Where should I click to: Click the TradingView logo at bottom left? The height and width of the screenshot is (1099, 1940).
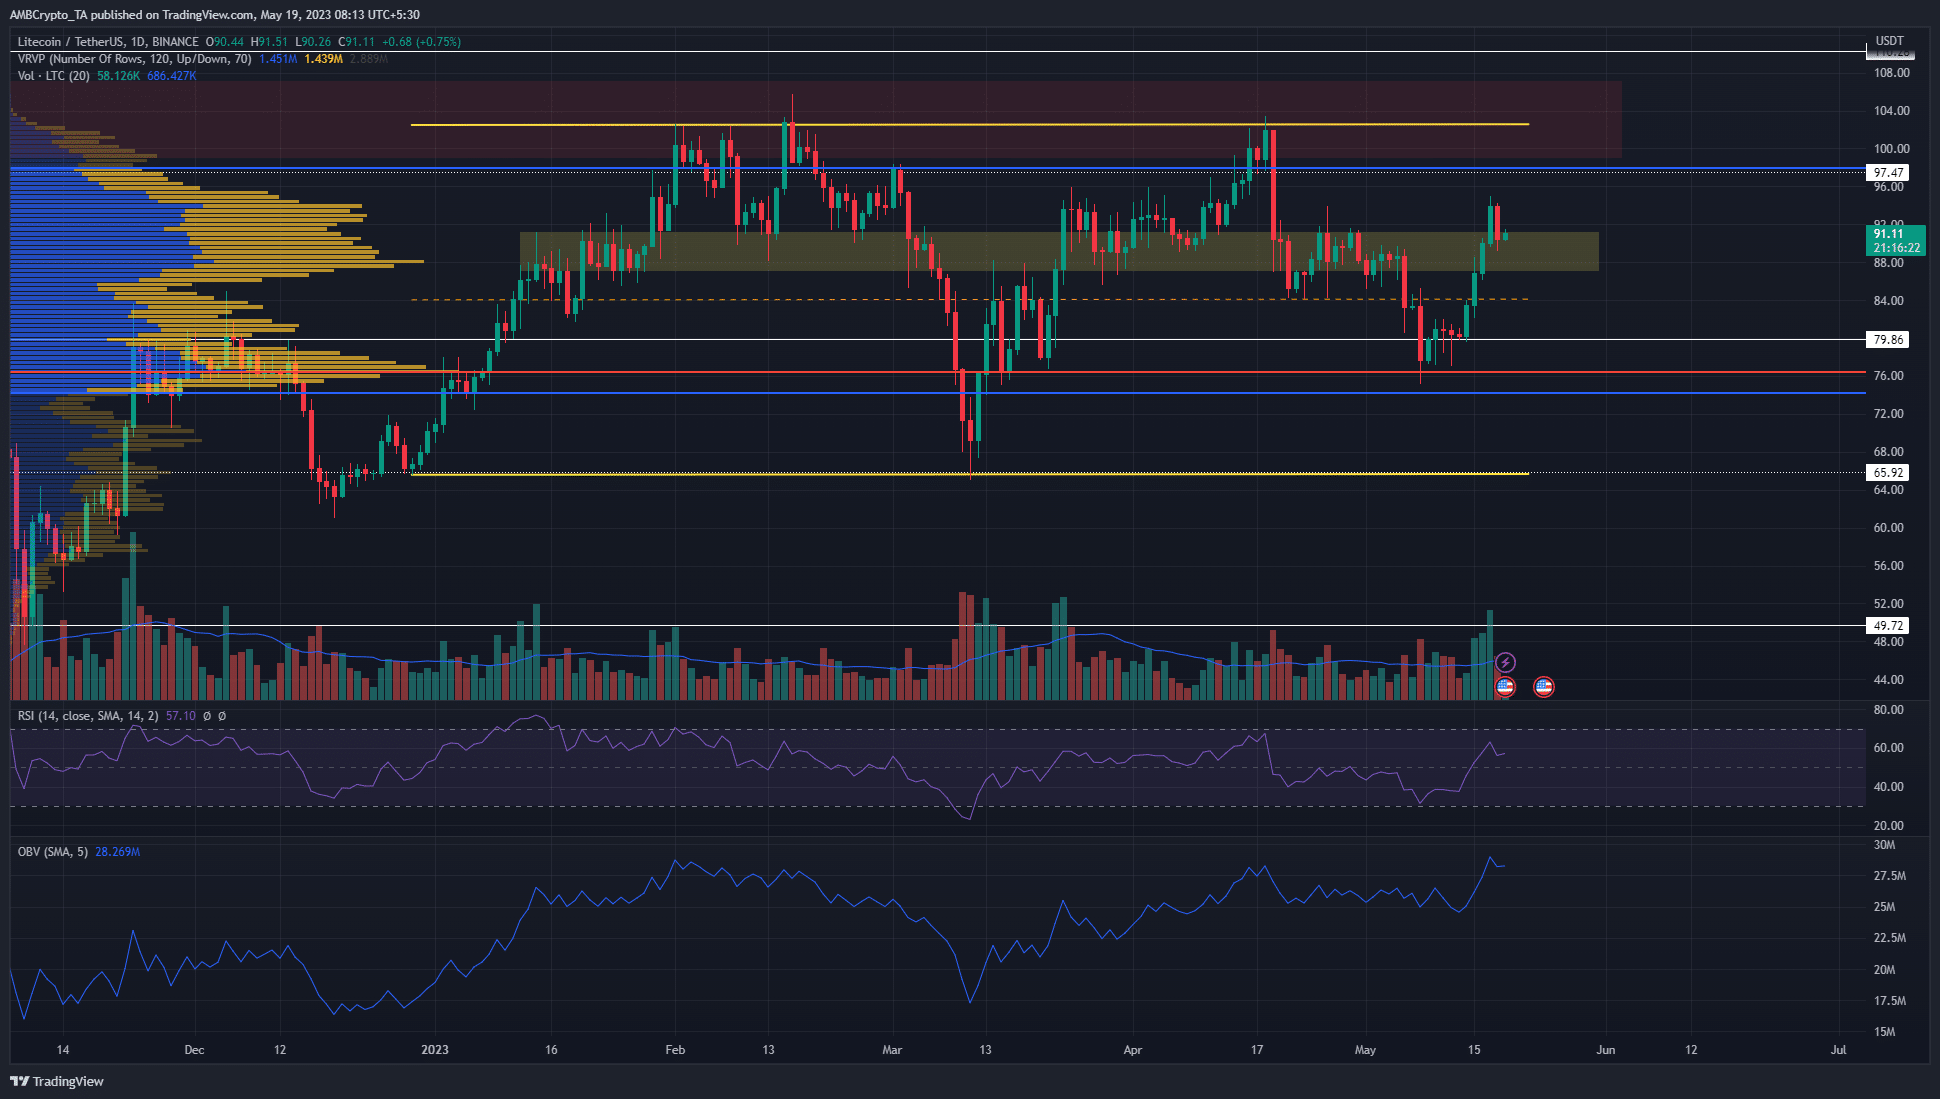[x=57, y=1081]
